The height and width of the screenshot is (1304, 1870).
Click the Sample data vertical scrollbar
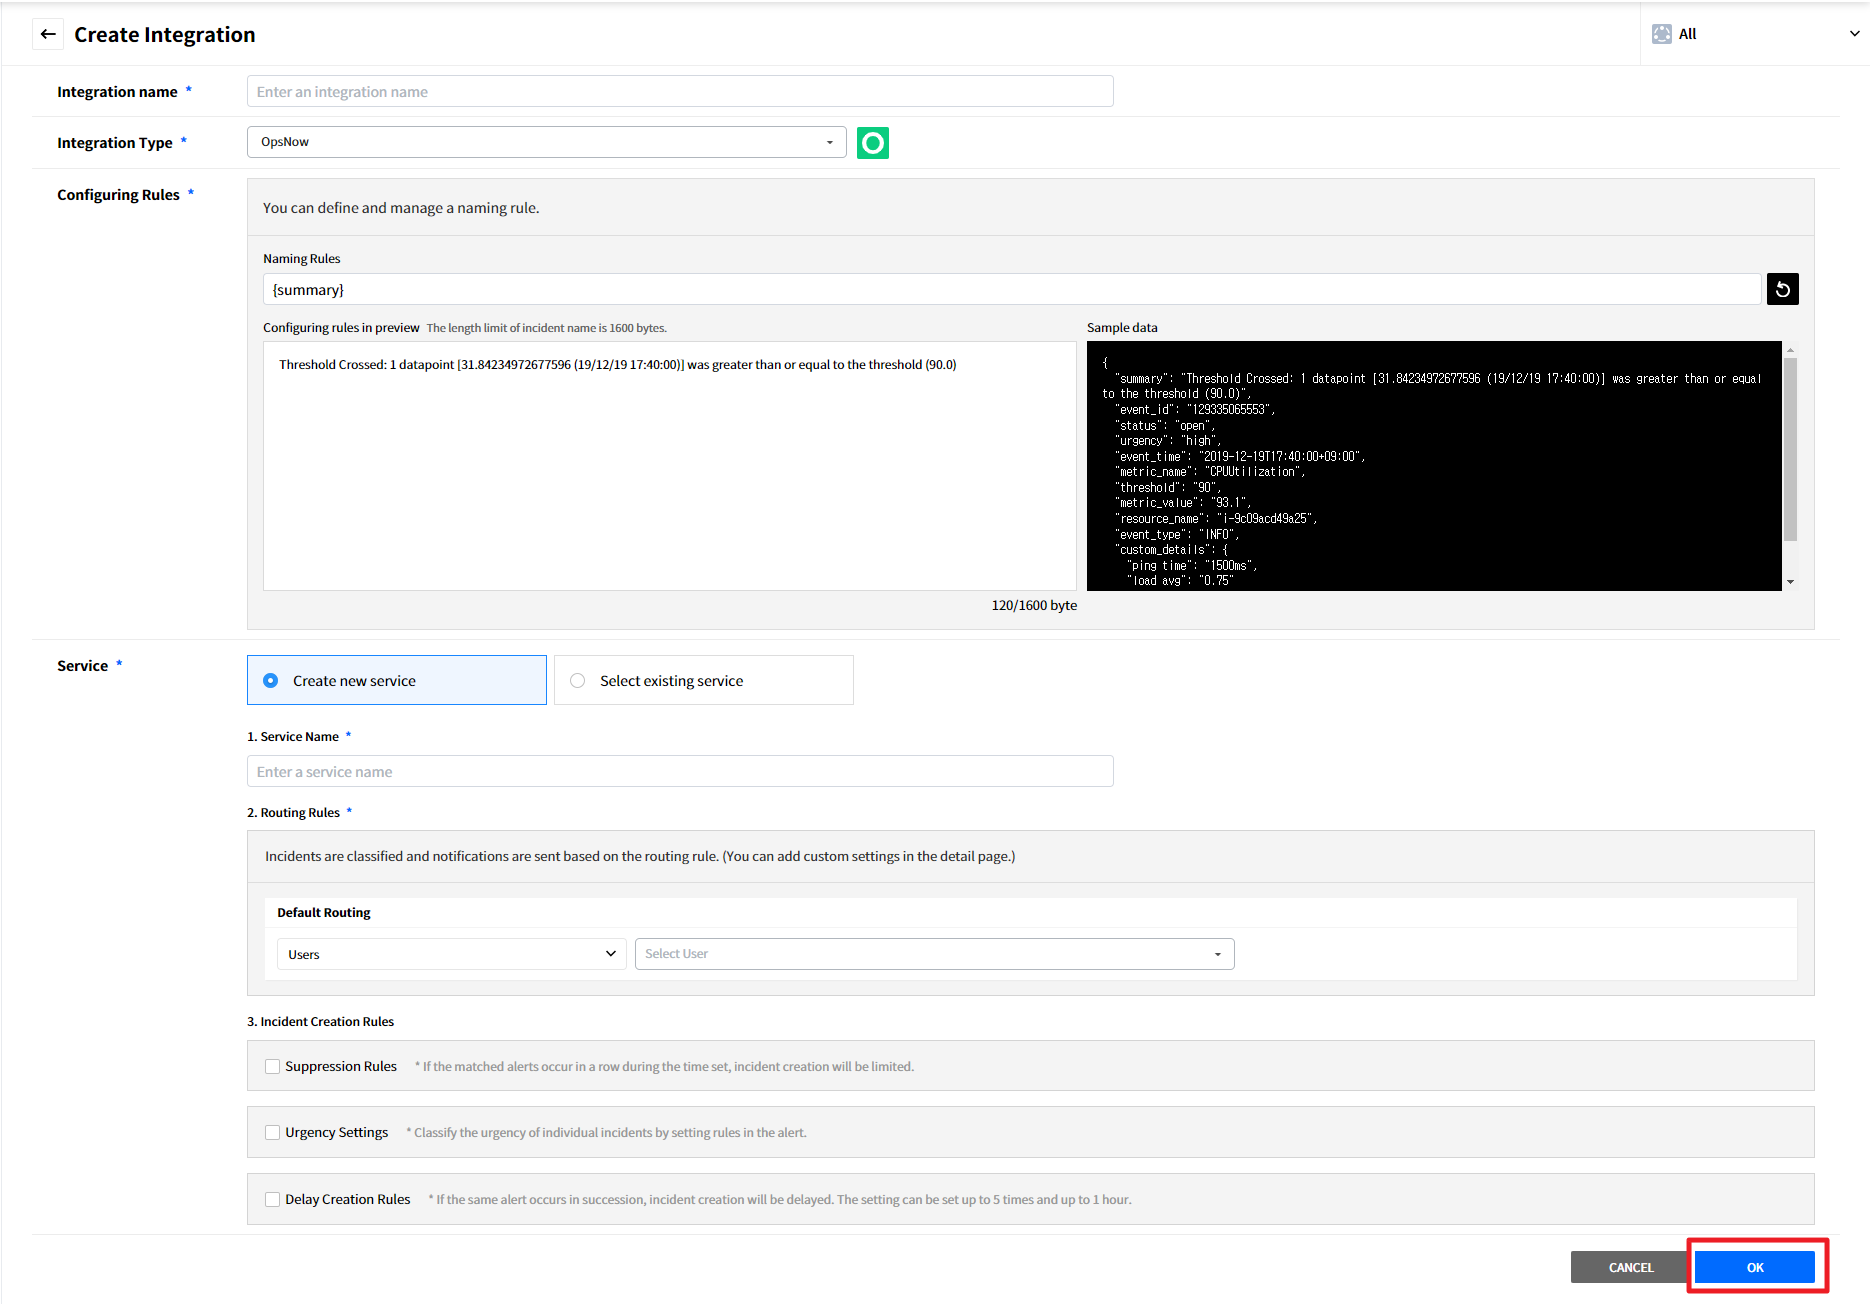1790,450
